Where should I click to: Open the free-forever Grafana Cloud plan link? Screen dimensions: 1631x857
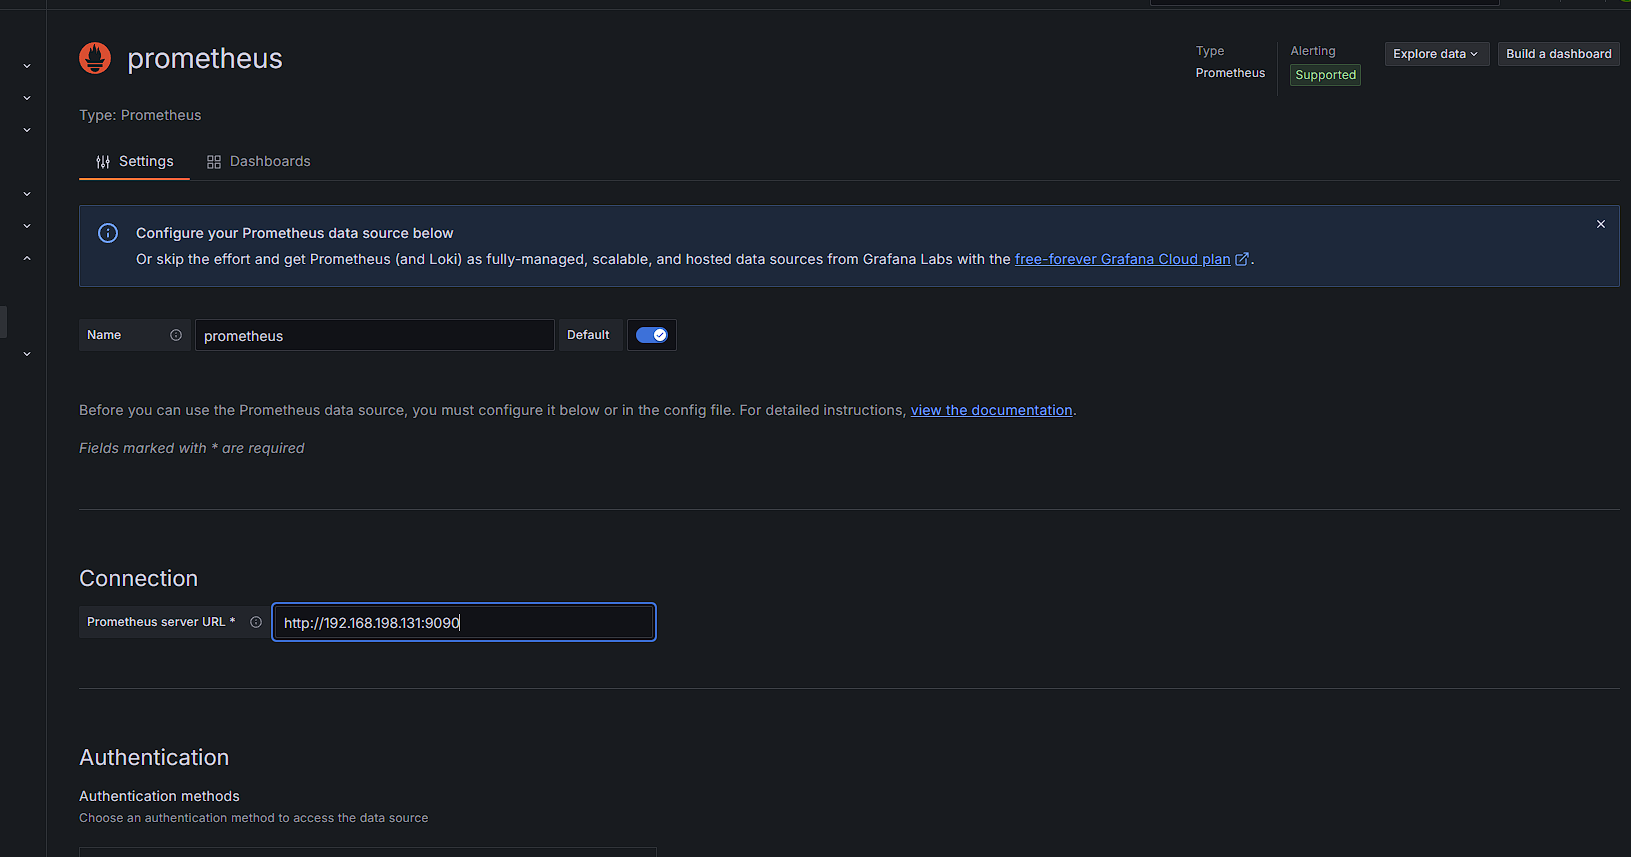point(1122,259)
